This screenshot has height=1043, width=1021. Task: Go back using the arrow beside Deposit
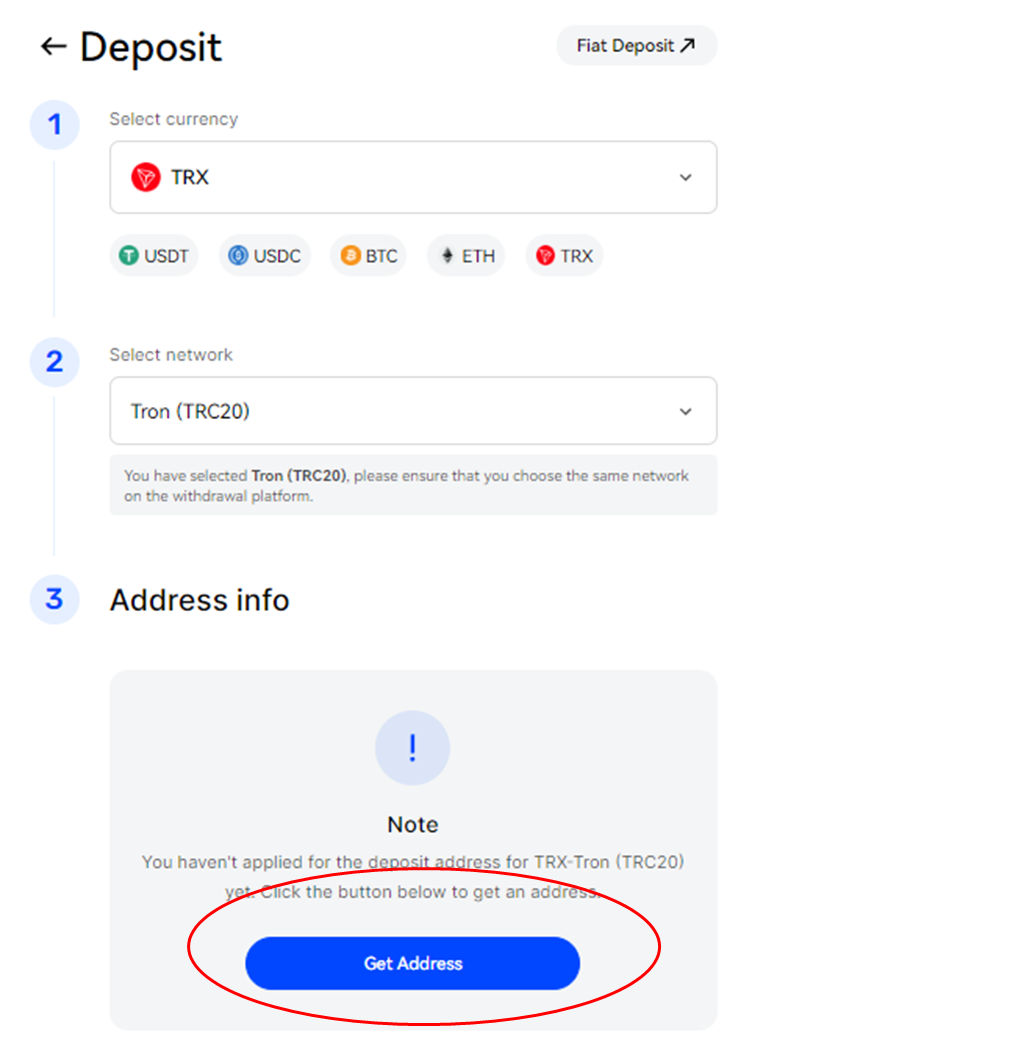(53, 47)
